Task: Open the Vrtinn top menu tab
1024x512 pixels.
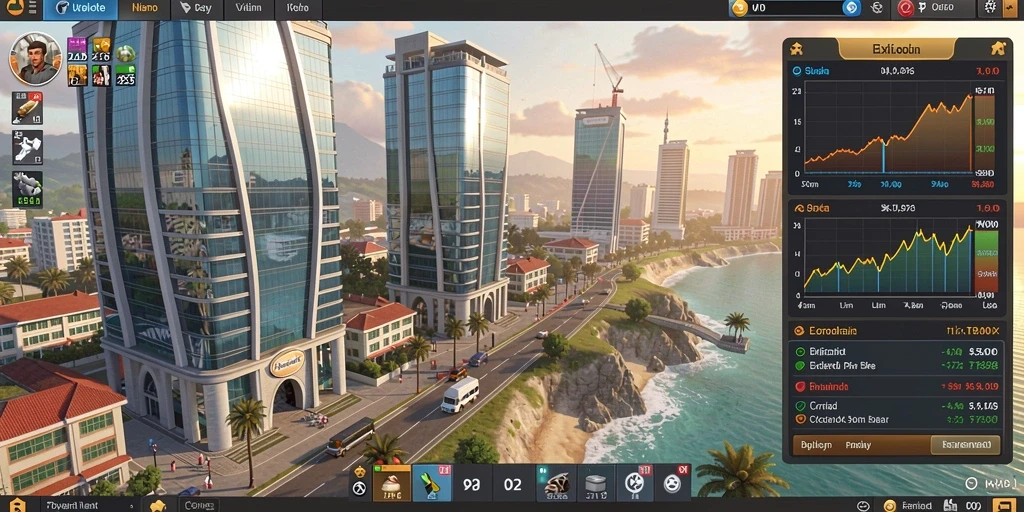Action: (247, 8)
